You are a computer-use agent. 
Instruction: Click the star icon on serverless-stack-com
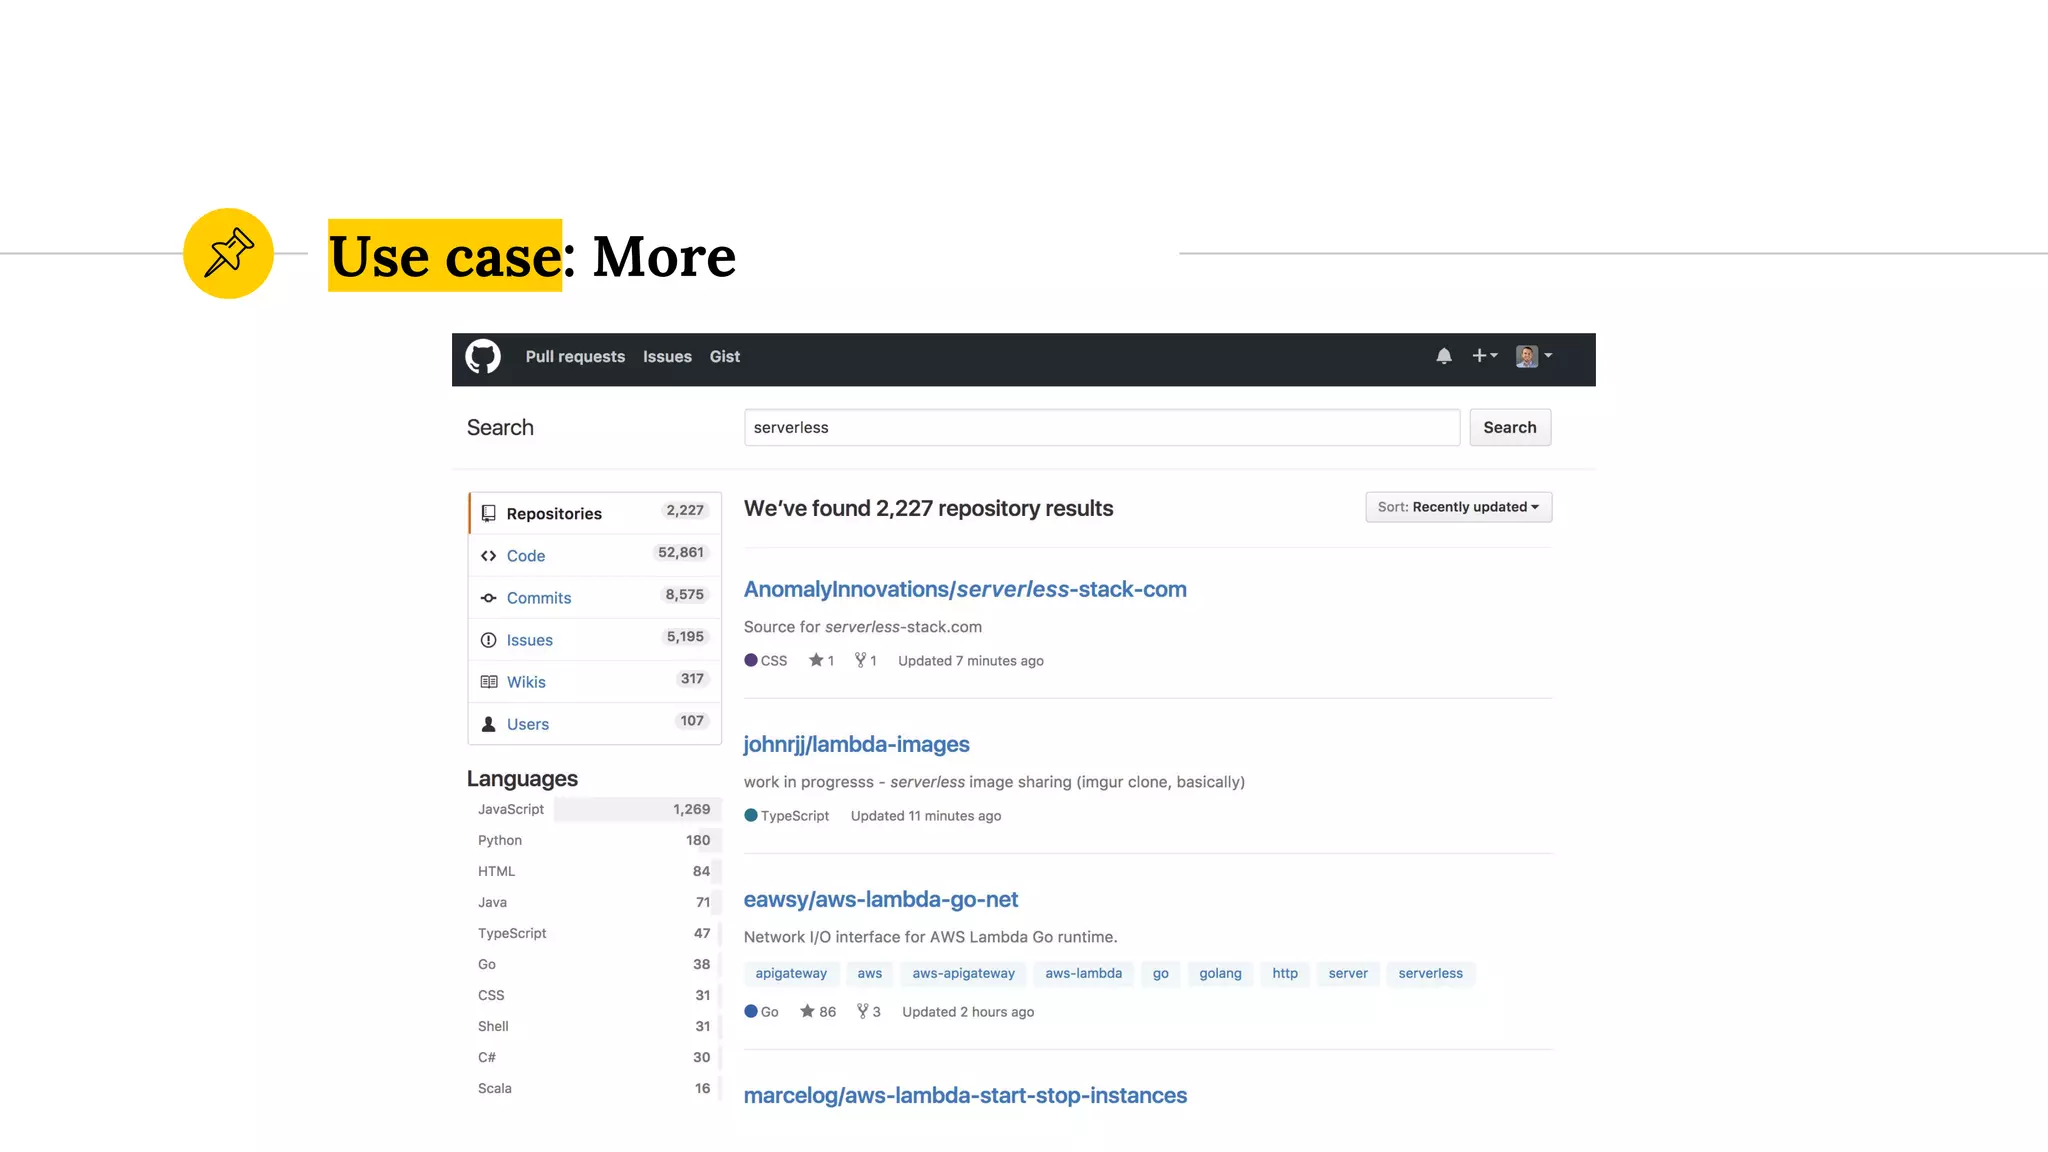coord(816,660)
